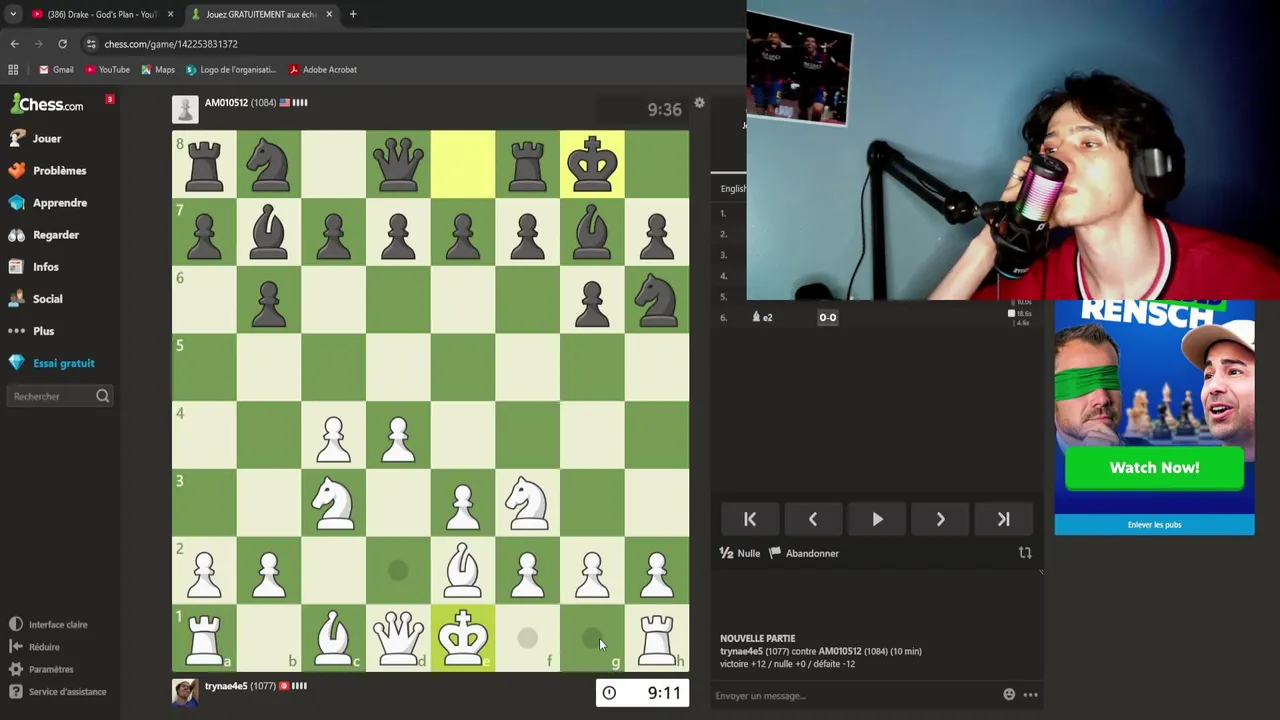Go to next move
The width and height of the screenshot is (1280, 720).
[940, 519]
